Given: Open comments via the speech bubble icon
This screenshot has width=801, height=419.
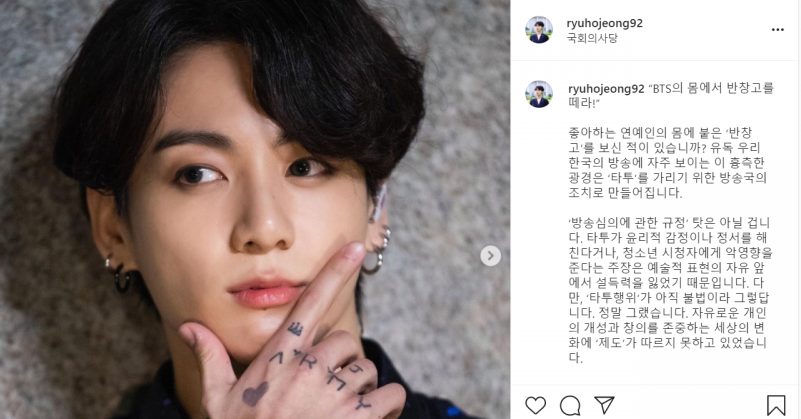Looking at the screenshot, I should pyautogui.click(x=570, y=406).
